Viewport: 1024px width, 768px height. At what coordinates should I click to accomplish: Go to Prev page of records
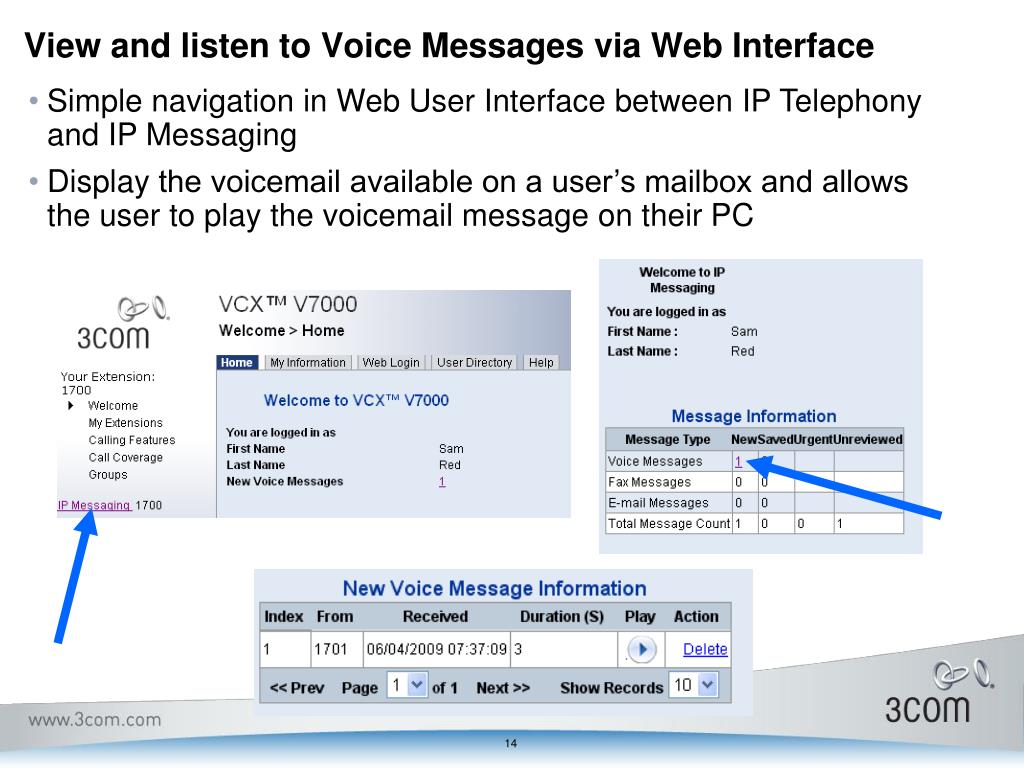click(296, 688)
